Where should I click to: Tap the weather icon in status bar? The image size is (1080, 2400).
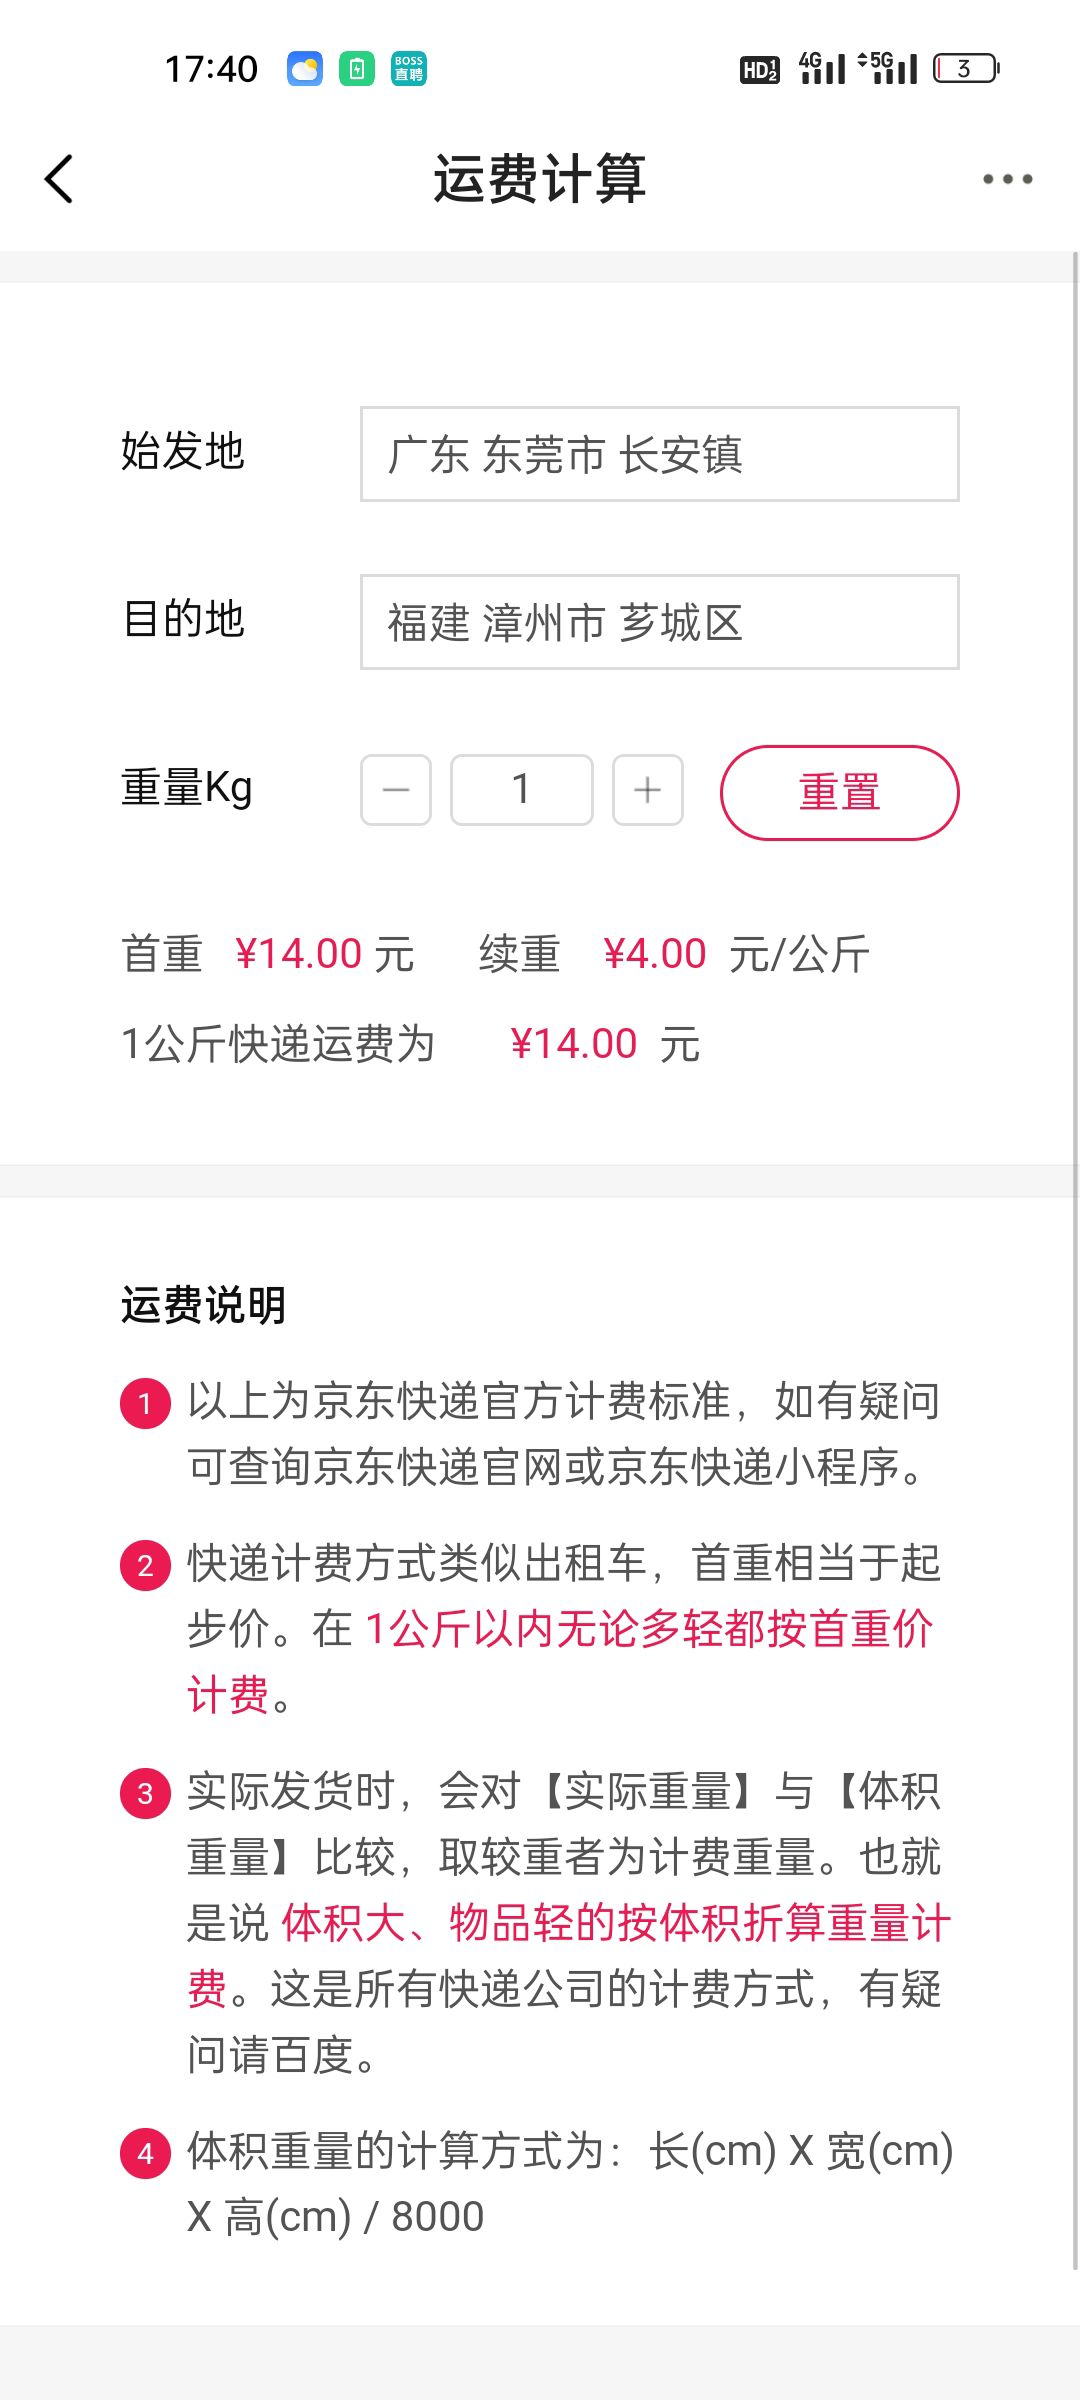click(x=305, y=69)
